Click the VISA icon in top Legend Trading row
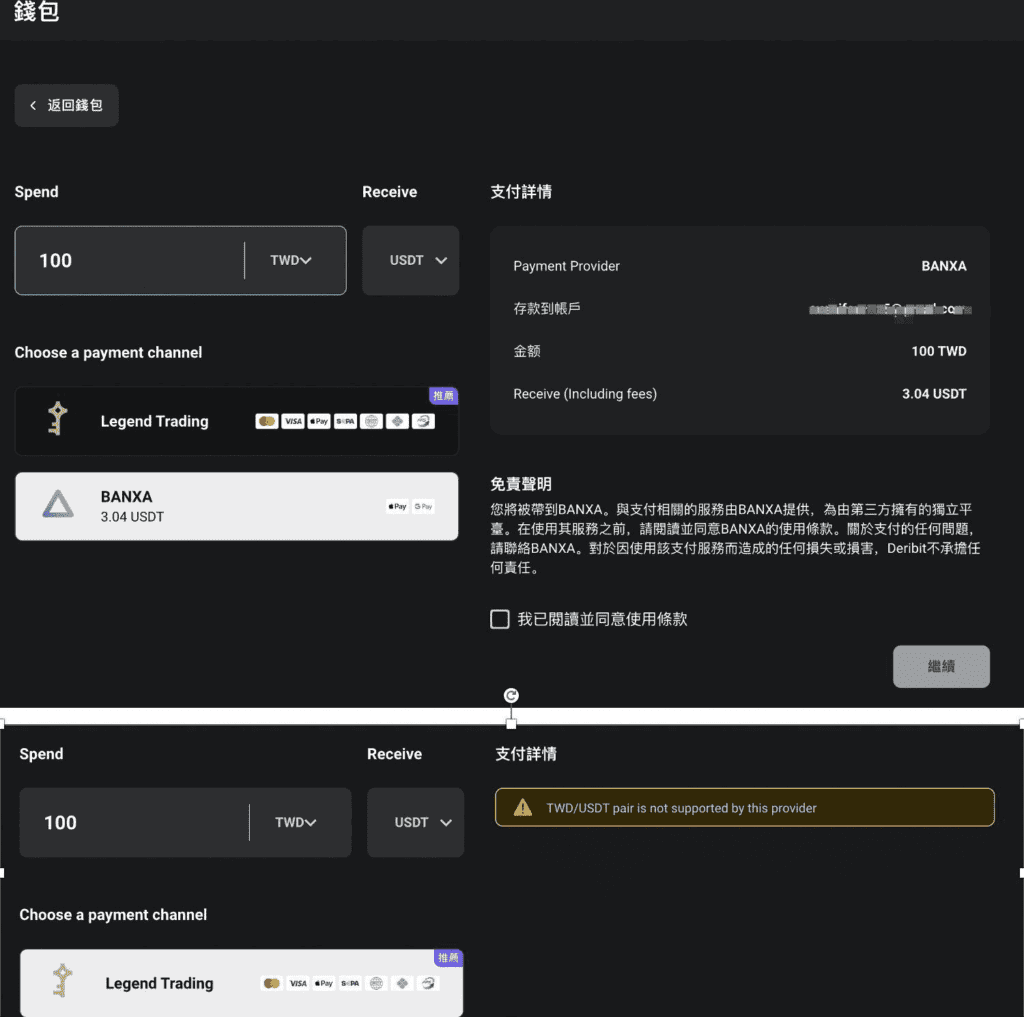The height and width of the screenshot is (1017, 1024). [293, 421]
